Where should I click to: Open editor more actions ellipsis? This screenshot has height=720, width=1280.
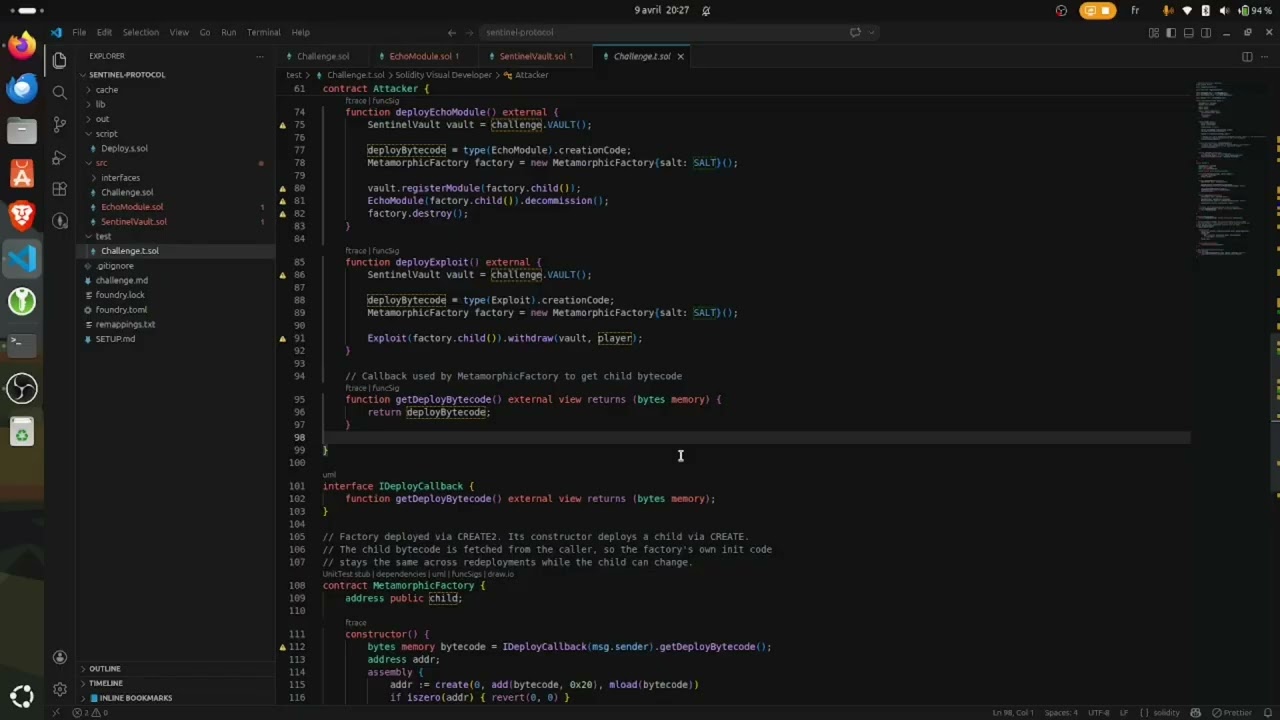coord(1264,56)
